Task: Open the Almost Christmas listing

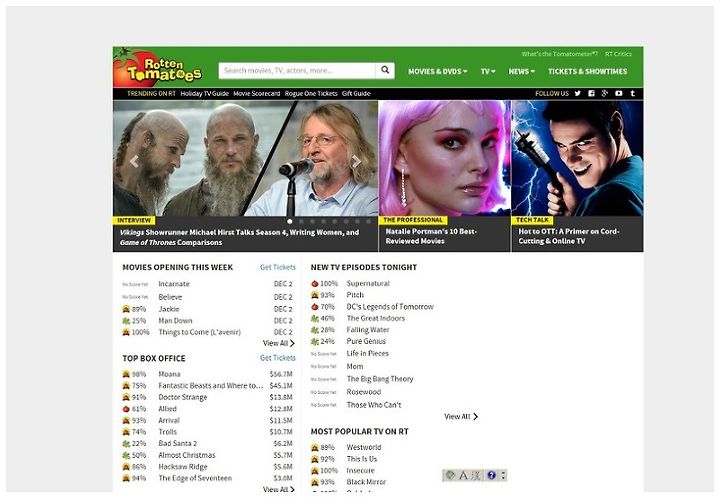Action: pos(186,455)
